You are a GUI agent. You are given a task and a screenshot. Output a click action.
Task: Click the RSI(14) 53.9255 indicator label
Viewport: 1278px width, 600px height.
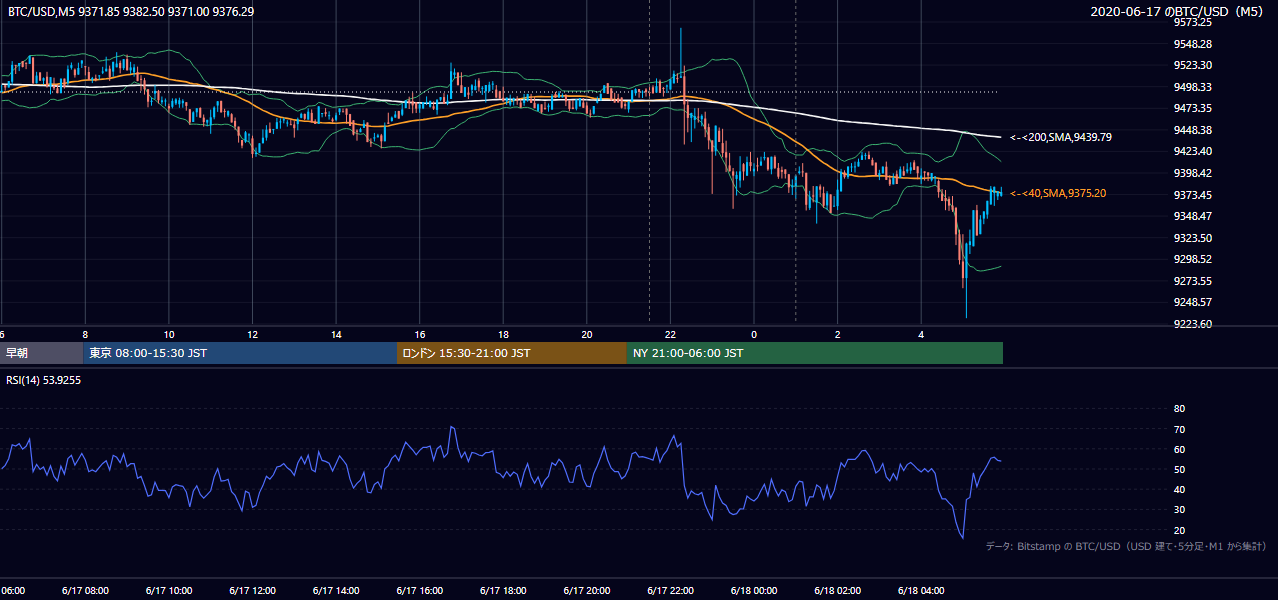(x=43, y=381)
